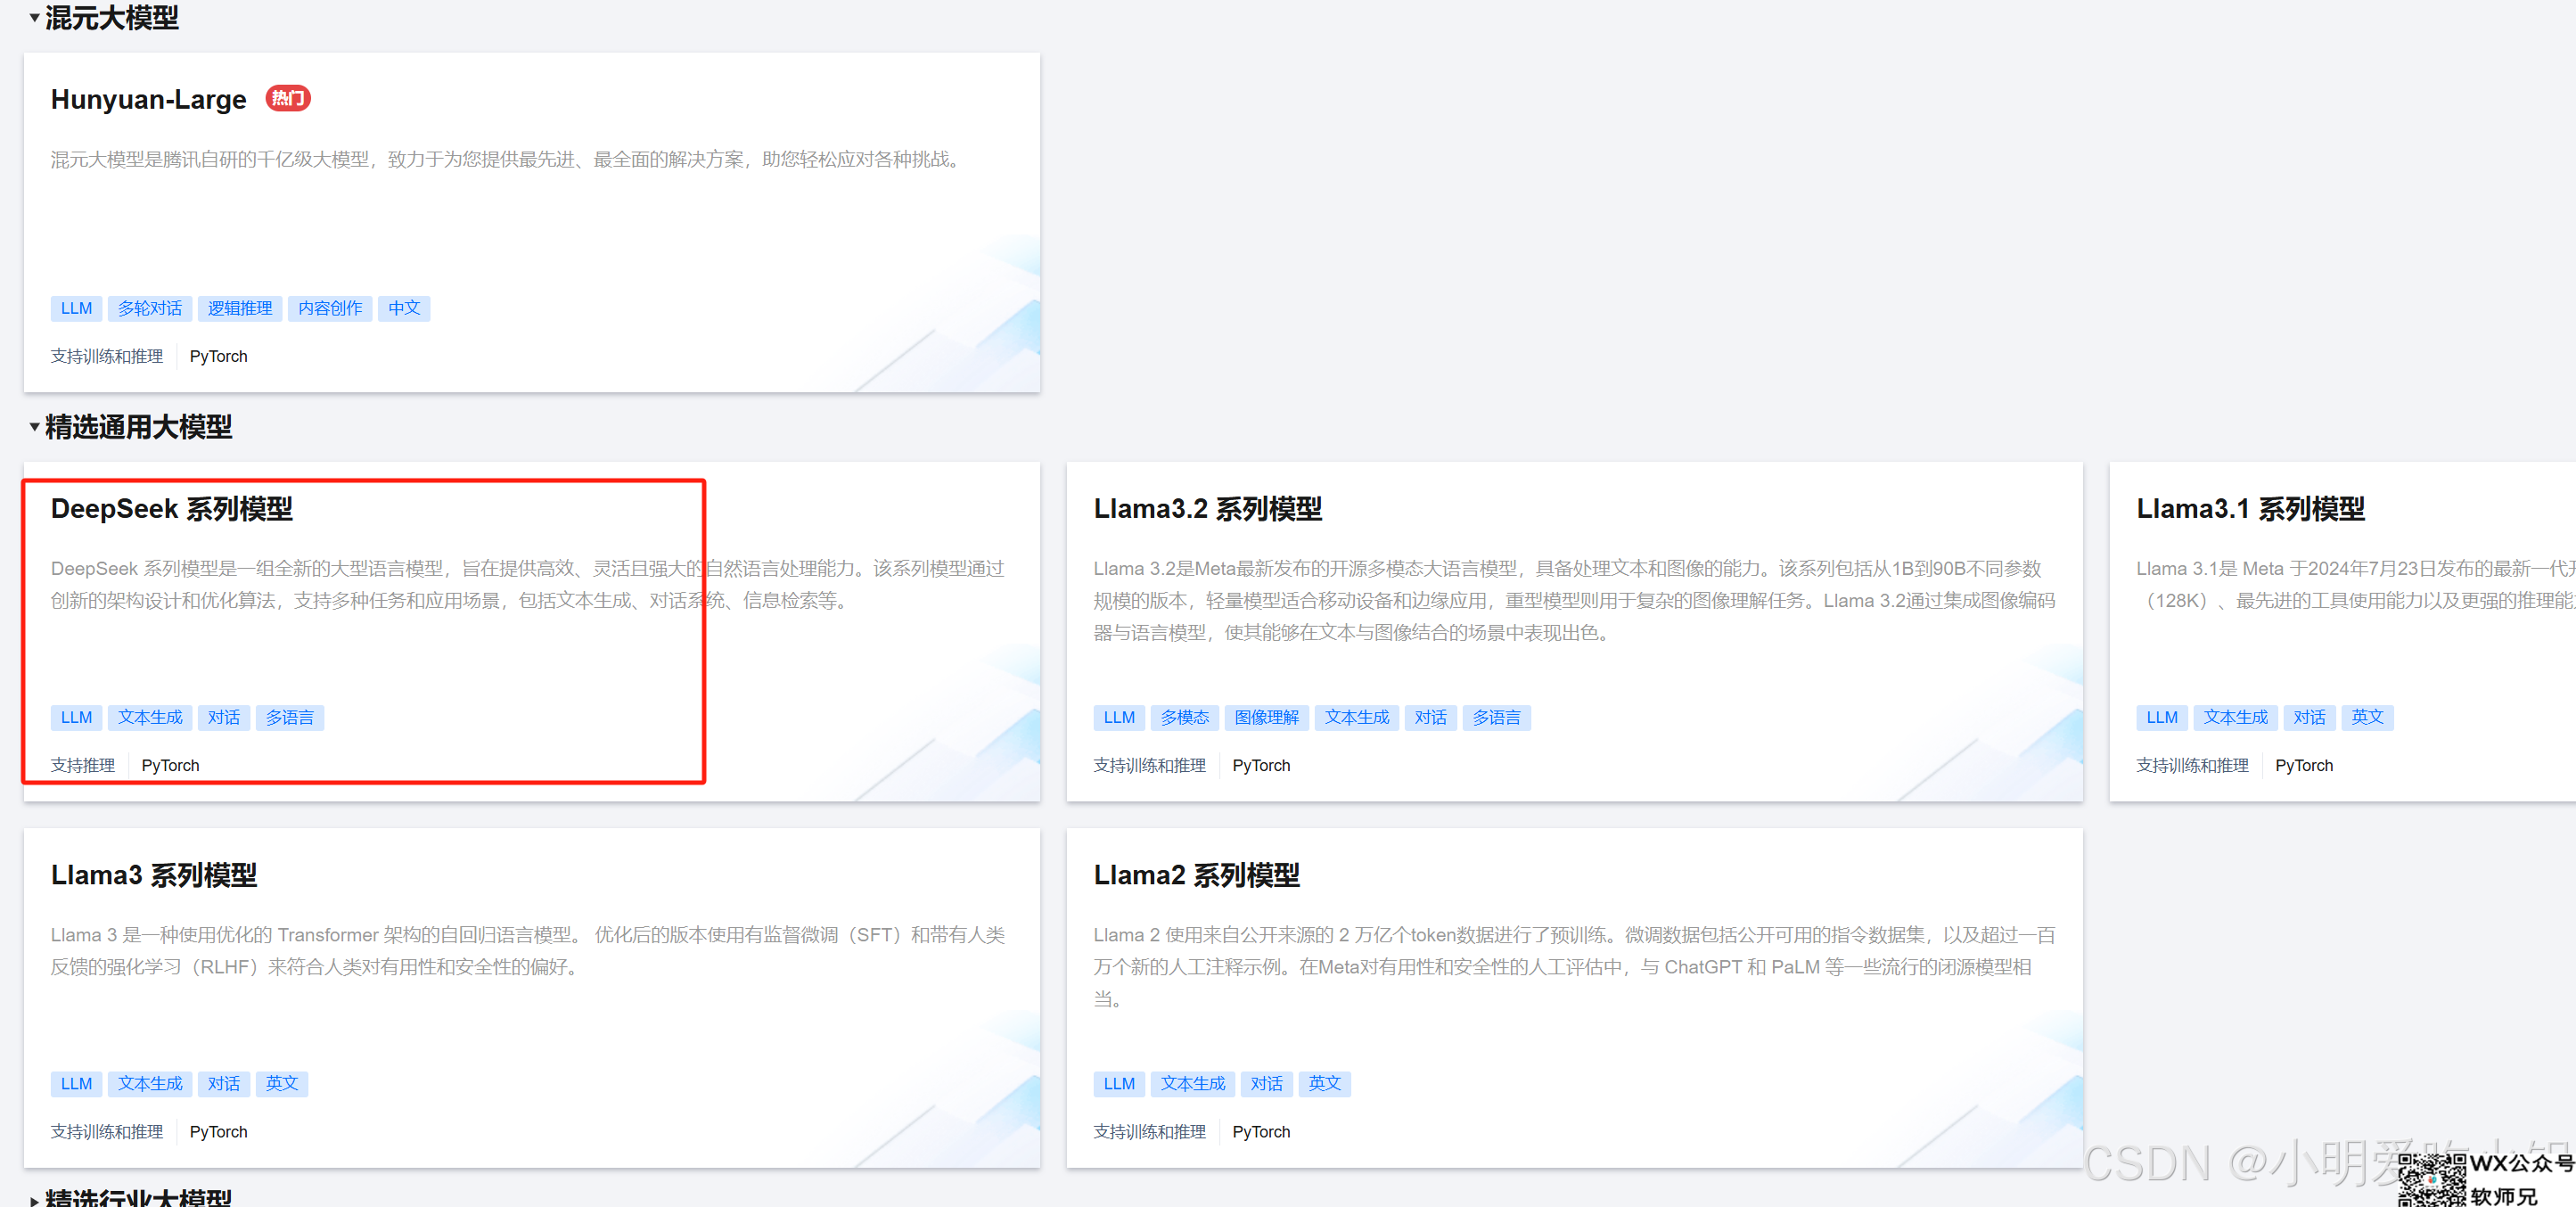Click the 文本生成 tag on Llama3 card
Screen dimensions: 2576x1207
point(150,1083)
